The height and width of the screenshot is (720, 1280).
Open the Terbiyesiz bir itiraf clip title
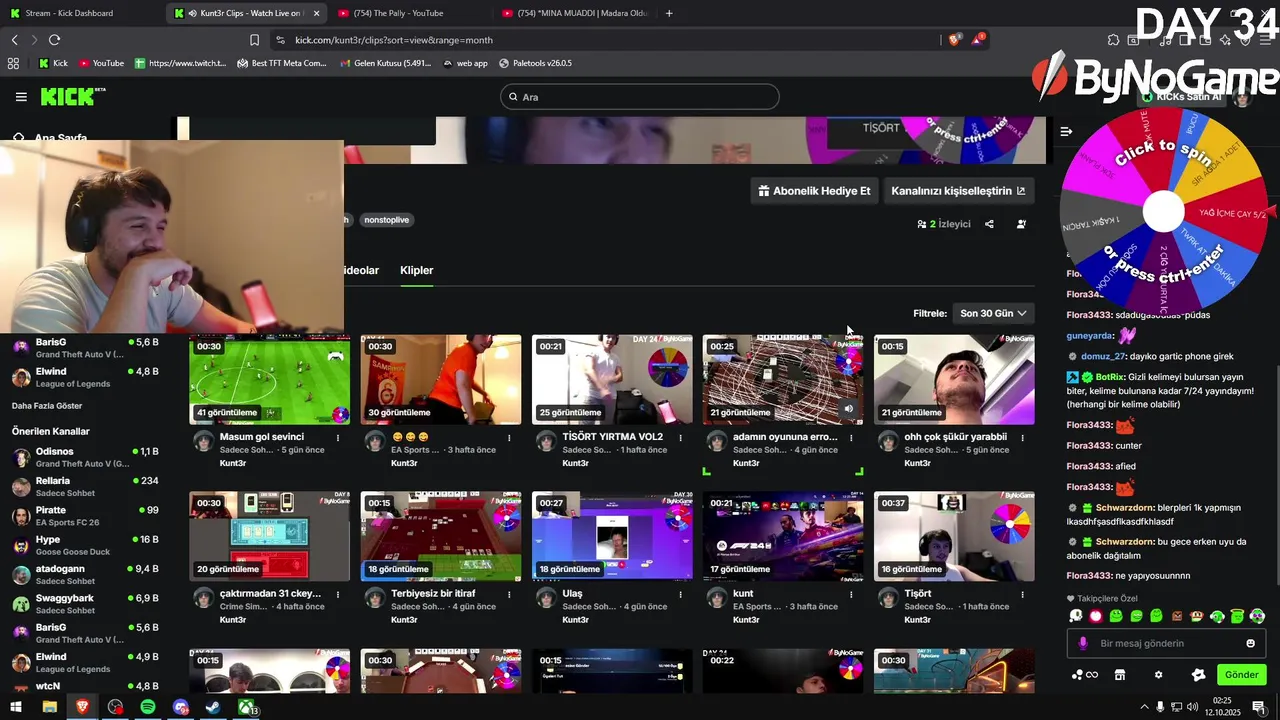coord(433,593)
